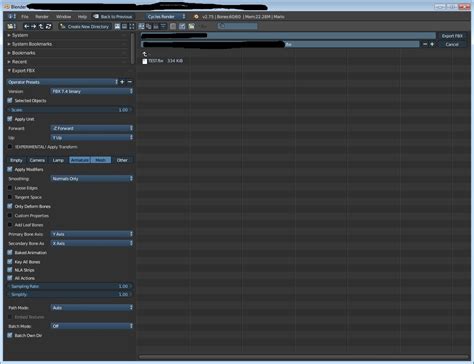The width and height of the screenshot is (474, 364).
Task: Open the Help menu
Action: click(82, 16)
